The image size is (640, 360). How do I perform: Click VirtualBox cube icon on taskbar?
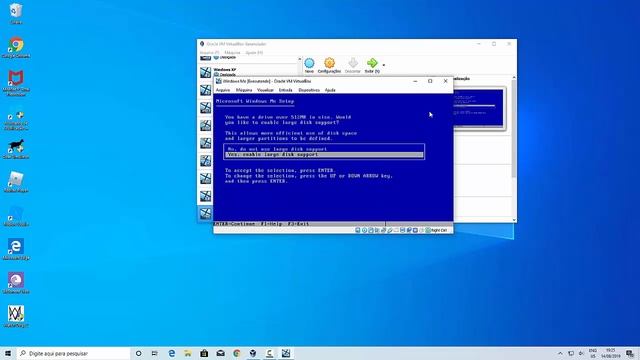(253, 353)
